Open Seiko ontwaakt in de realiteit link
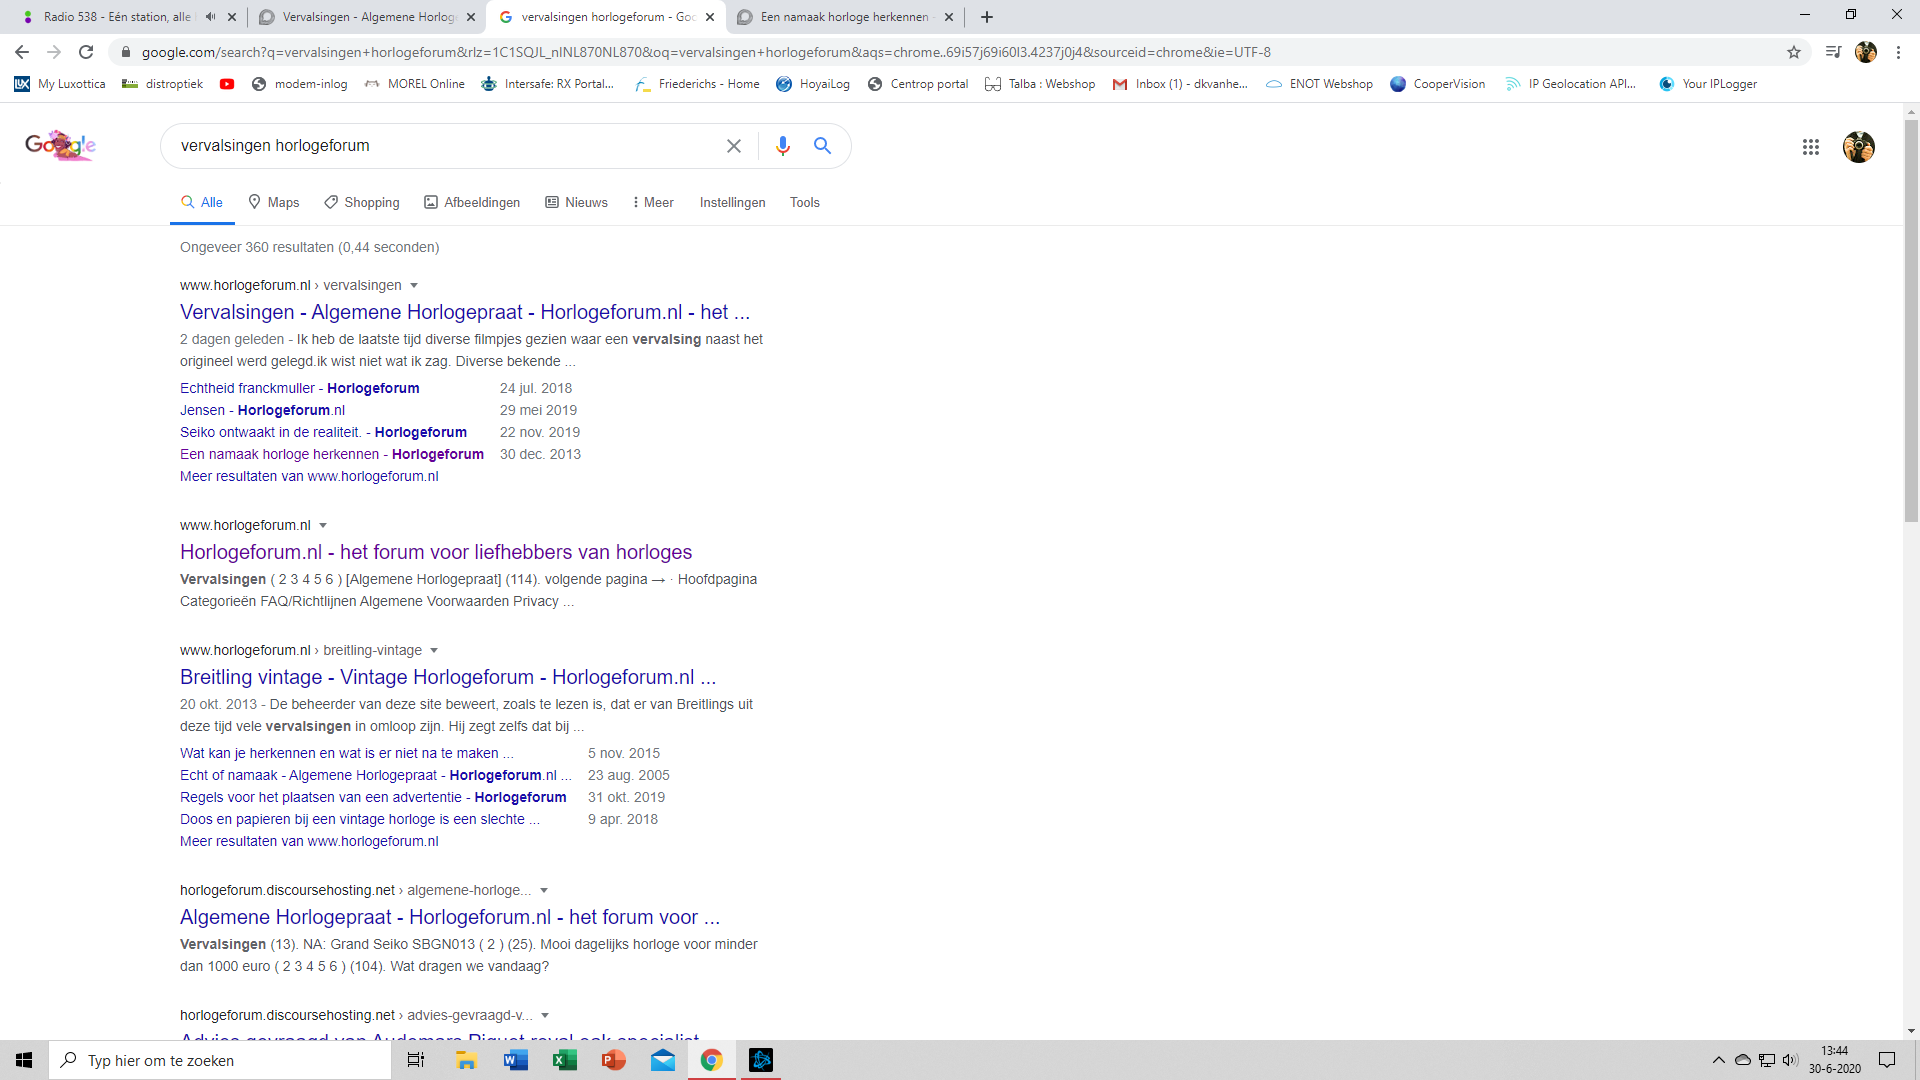Viewport: 1920px width, 1080px height. click(x=323, y=432)
